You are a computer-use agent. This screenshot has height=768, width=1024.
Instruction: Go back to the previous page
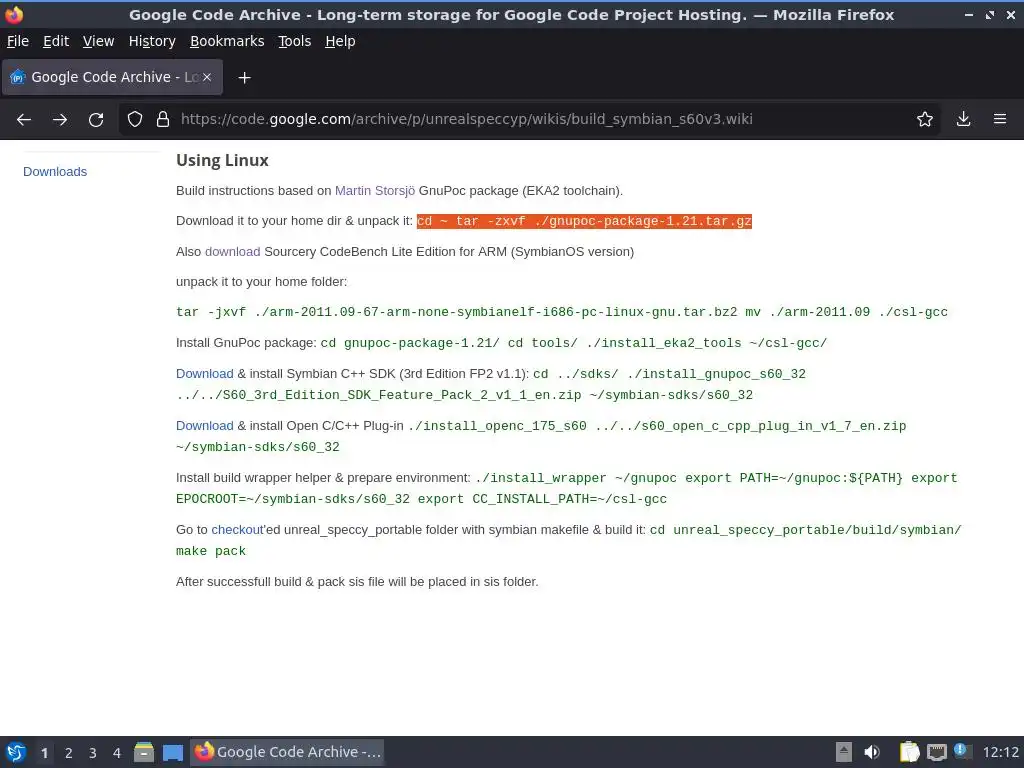point(24,120)
